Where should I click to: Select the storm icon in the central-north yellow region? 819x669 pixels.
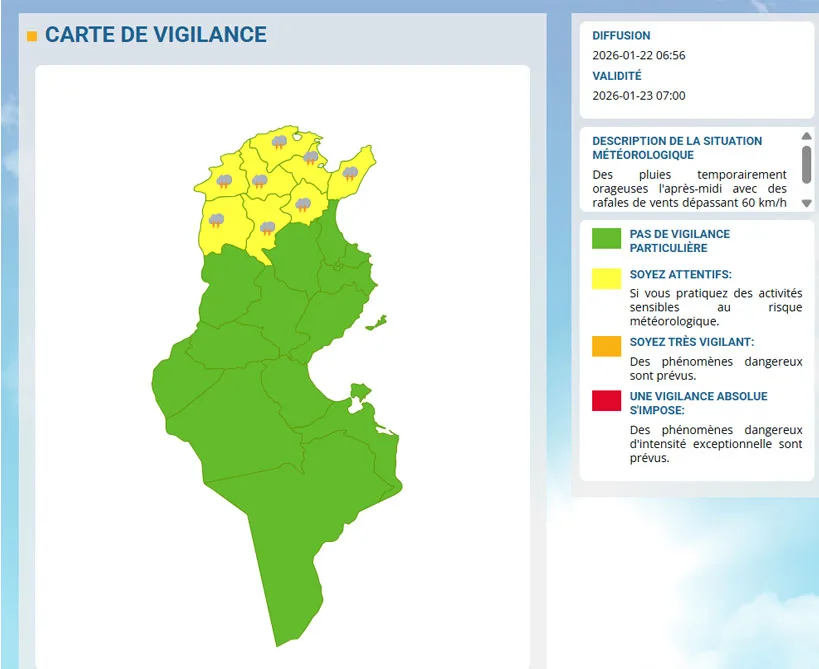(x=260, y=181)
